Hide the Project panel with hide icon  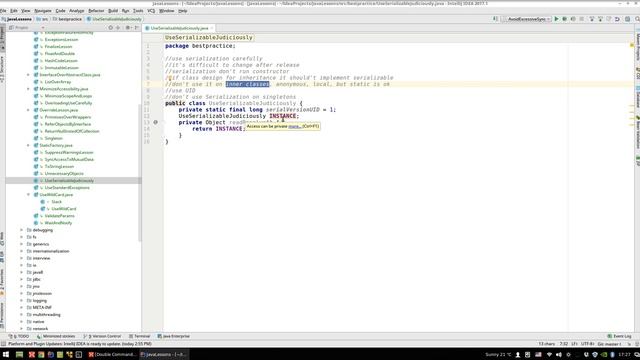(x=137, y=28)
